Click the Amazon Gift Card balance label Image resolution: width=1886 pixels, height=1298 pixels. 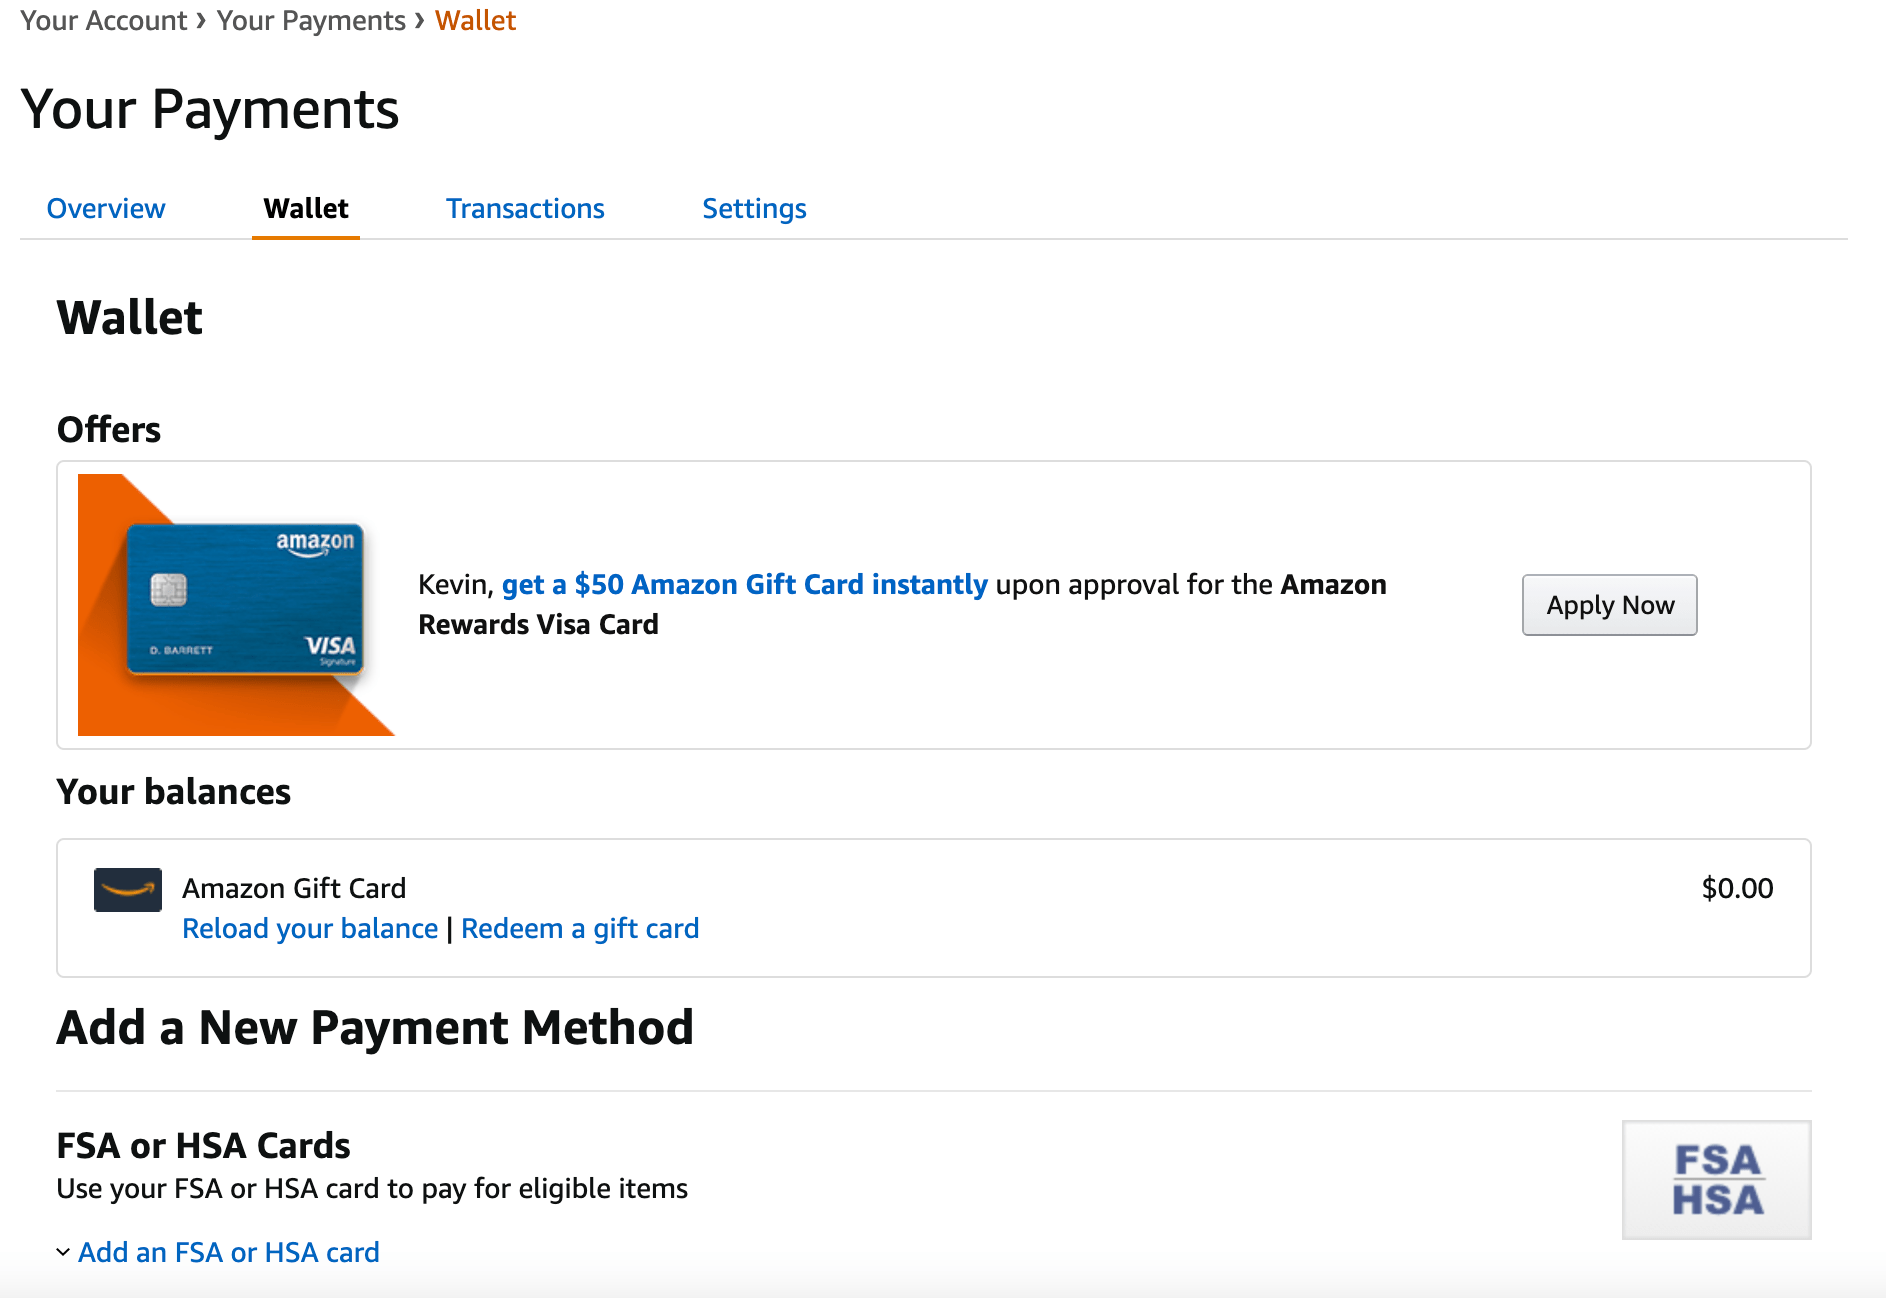coord(294,888)
